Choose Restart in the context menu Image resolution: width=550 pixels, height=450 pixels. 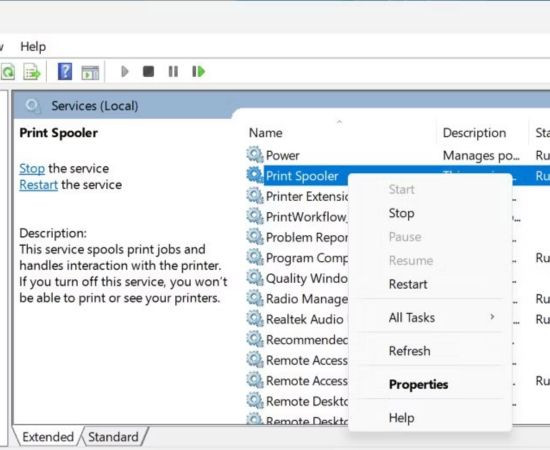click(x=408, y=284)
